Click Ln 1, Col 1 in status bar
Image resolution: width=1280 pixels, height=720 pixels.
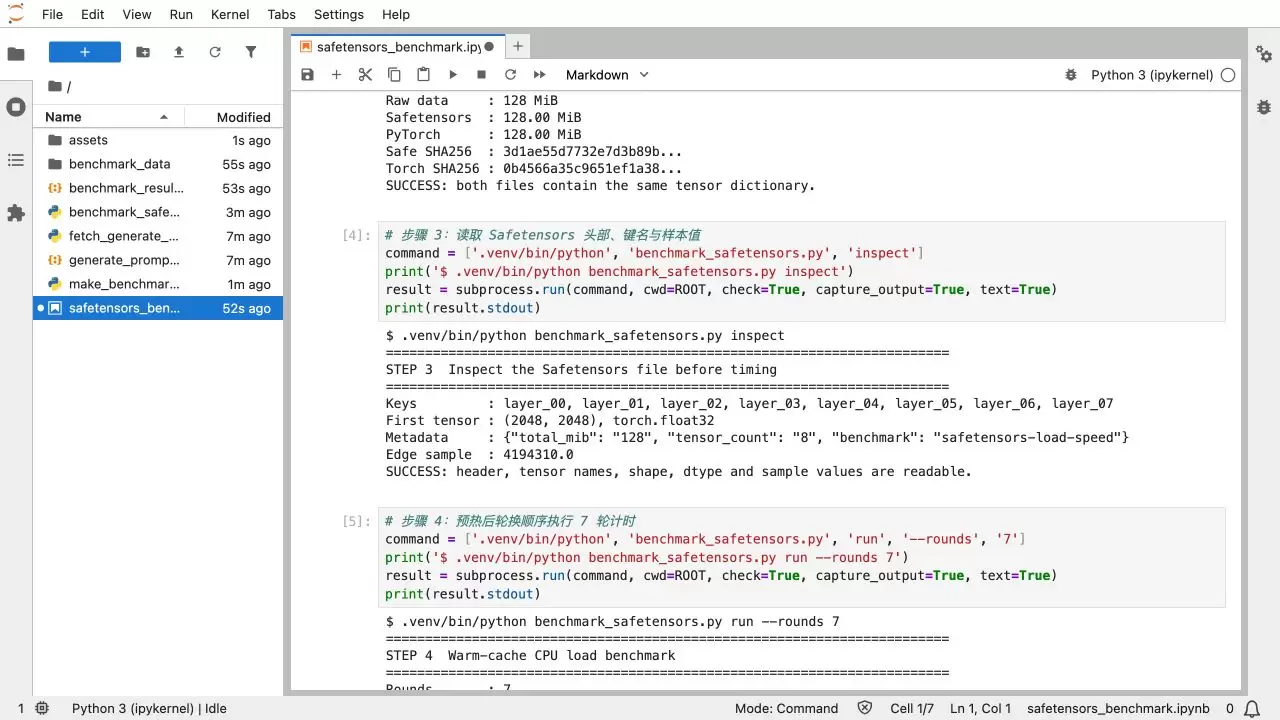click(980, 708)
